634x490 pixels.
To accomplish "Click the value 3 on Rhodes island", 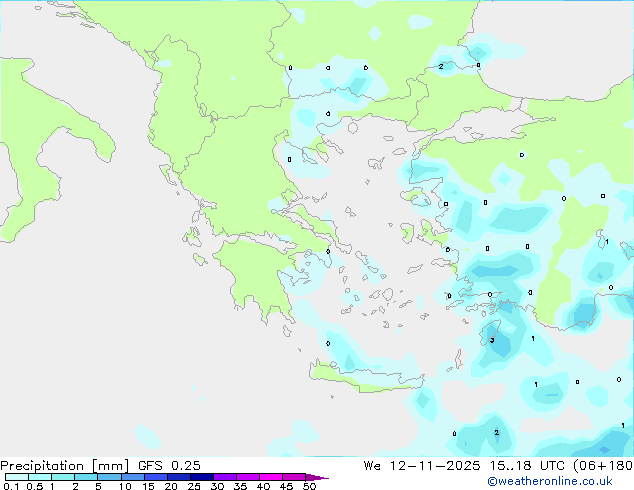I will (492, 340).
